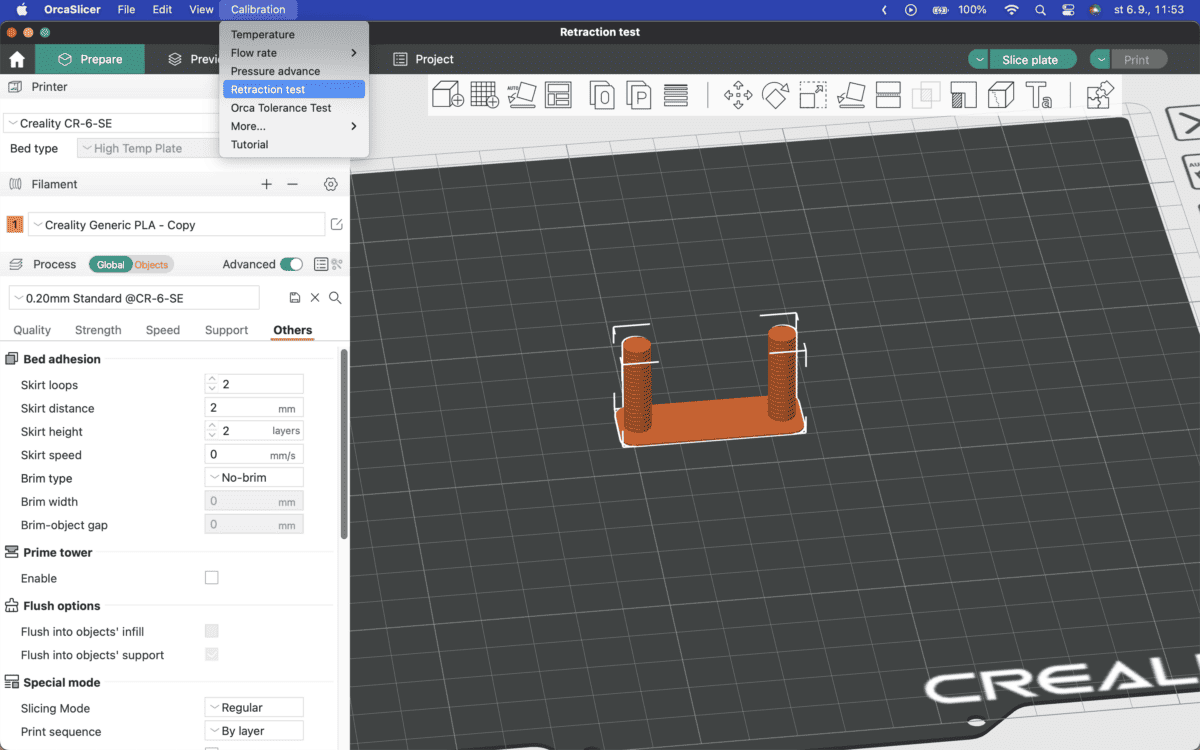Click the compare presets list icon

click(320, 264)
